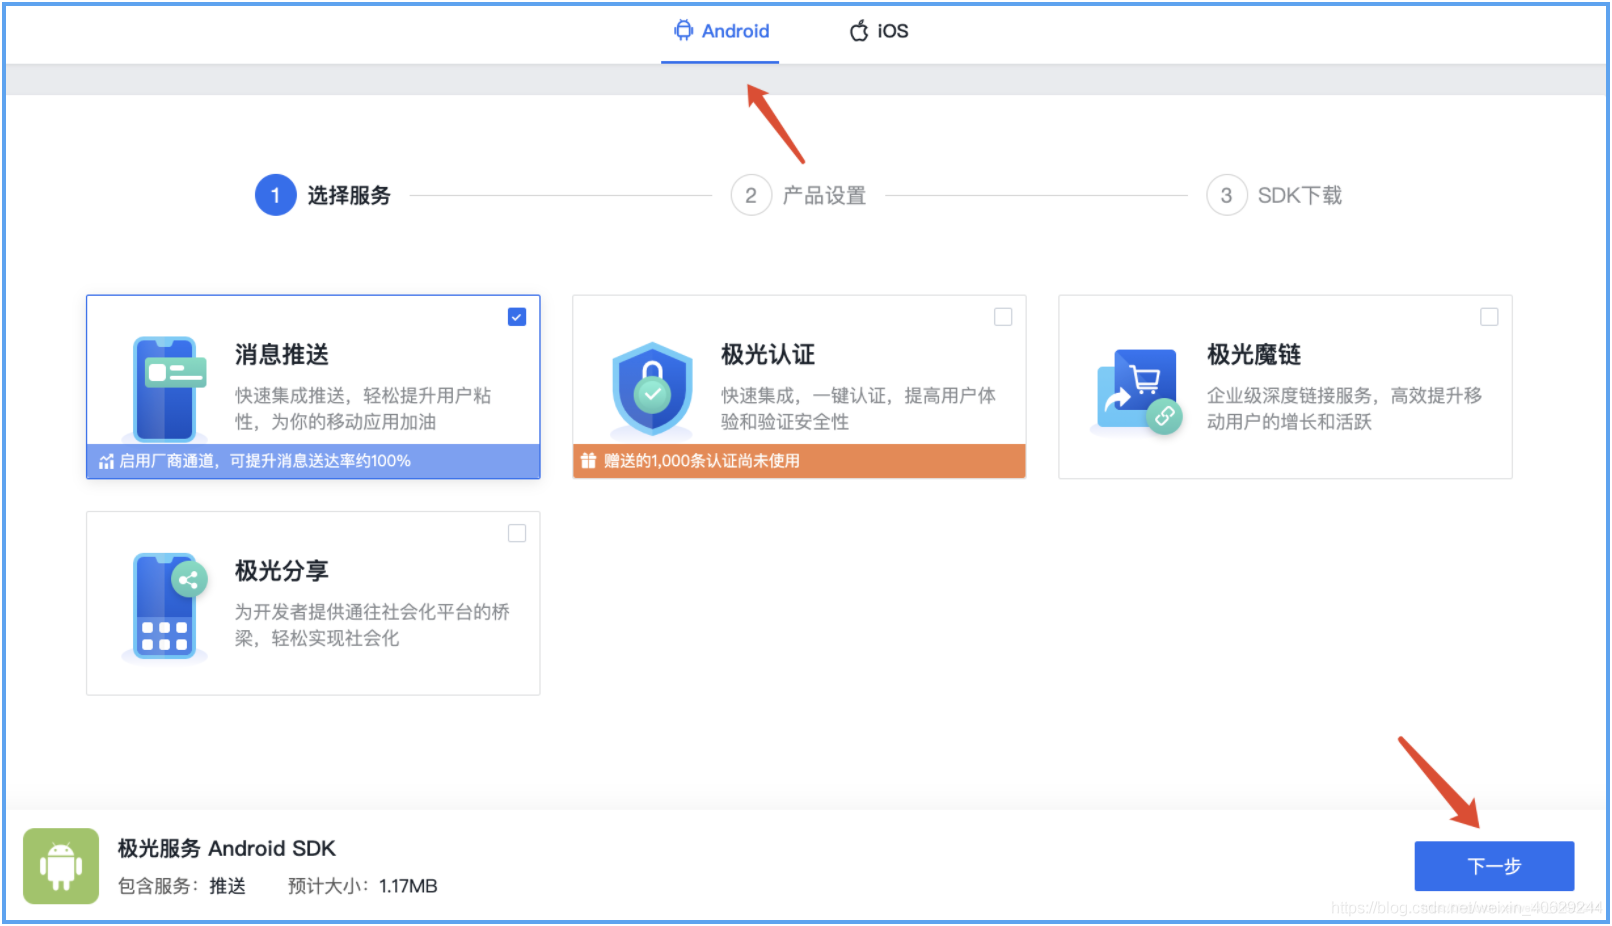Click the 赠送的1,000条认证尚未使用 orange banner
This screenshot has height=926, width=1612.
pos(799,461)
